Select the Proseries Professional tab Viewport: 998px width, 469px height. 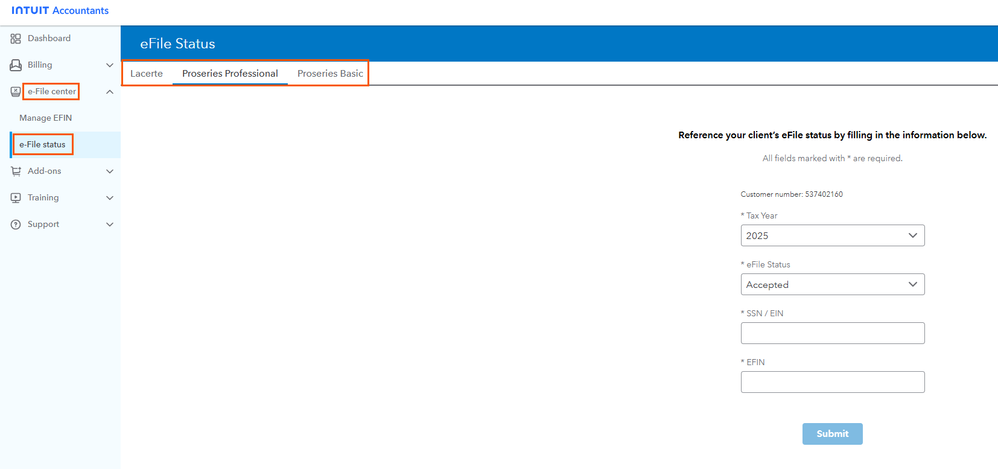click(230, 74)
